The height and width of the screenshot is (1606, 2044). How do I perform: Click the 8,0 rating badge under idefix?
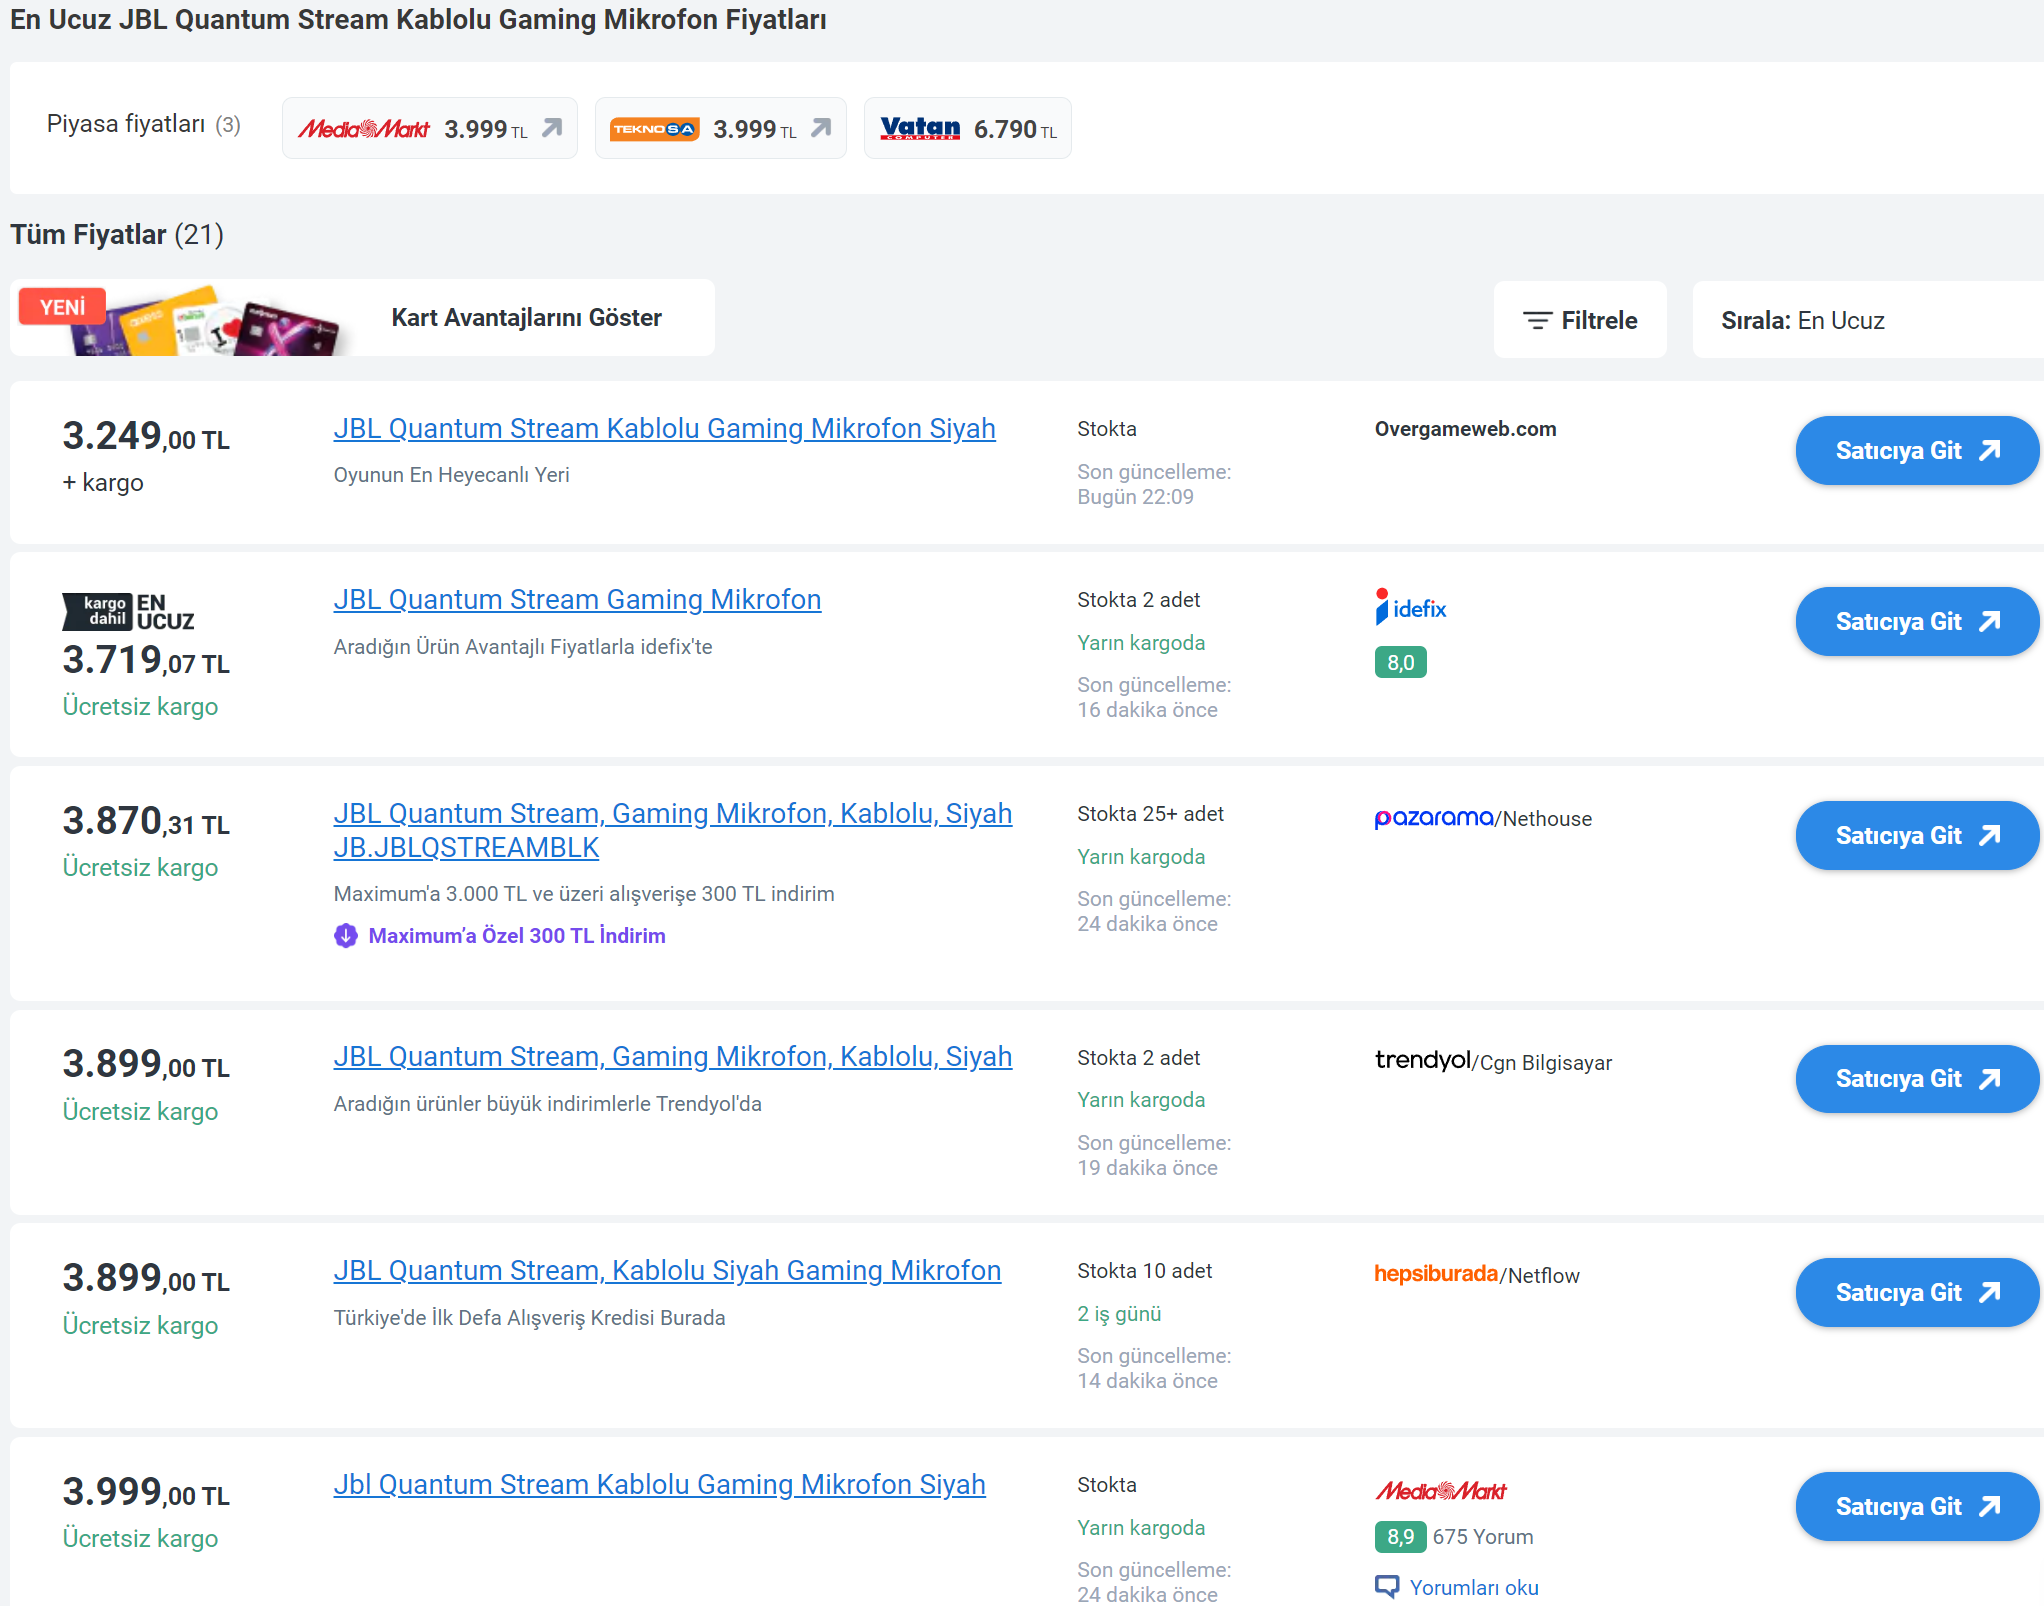click(x=1400, y=663)
